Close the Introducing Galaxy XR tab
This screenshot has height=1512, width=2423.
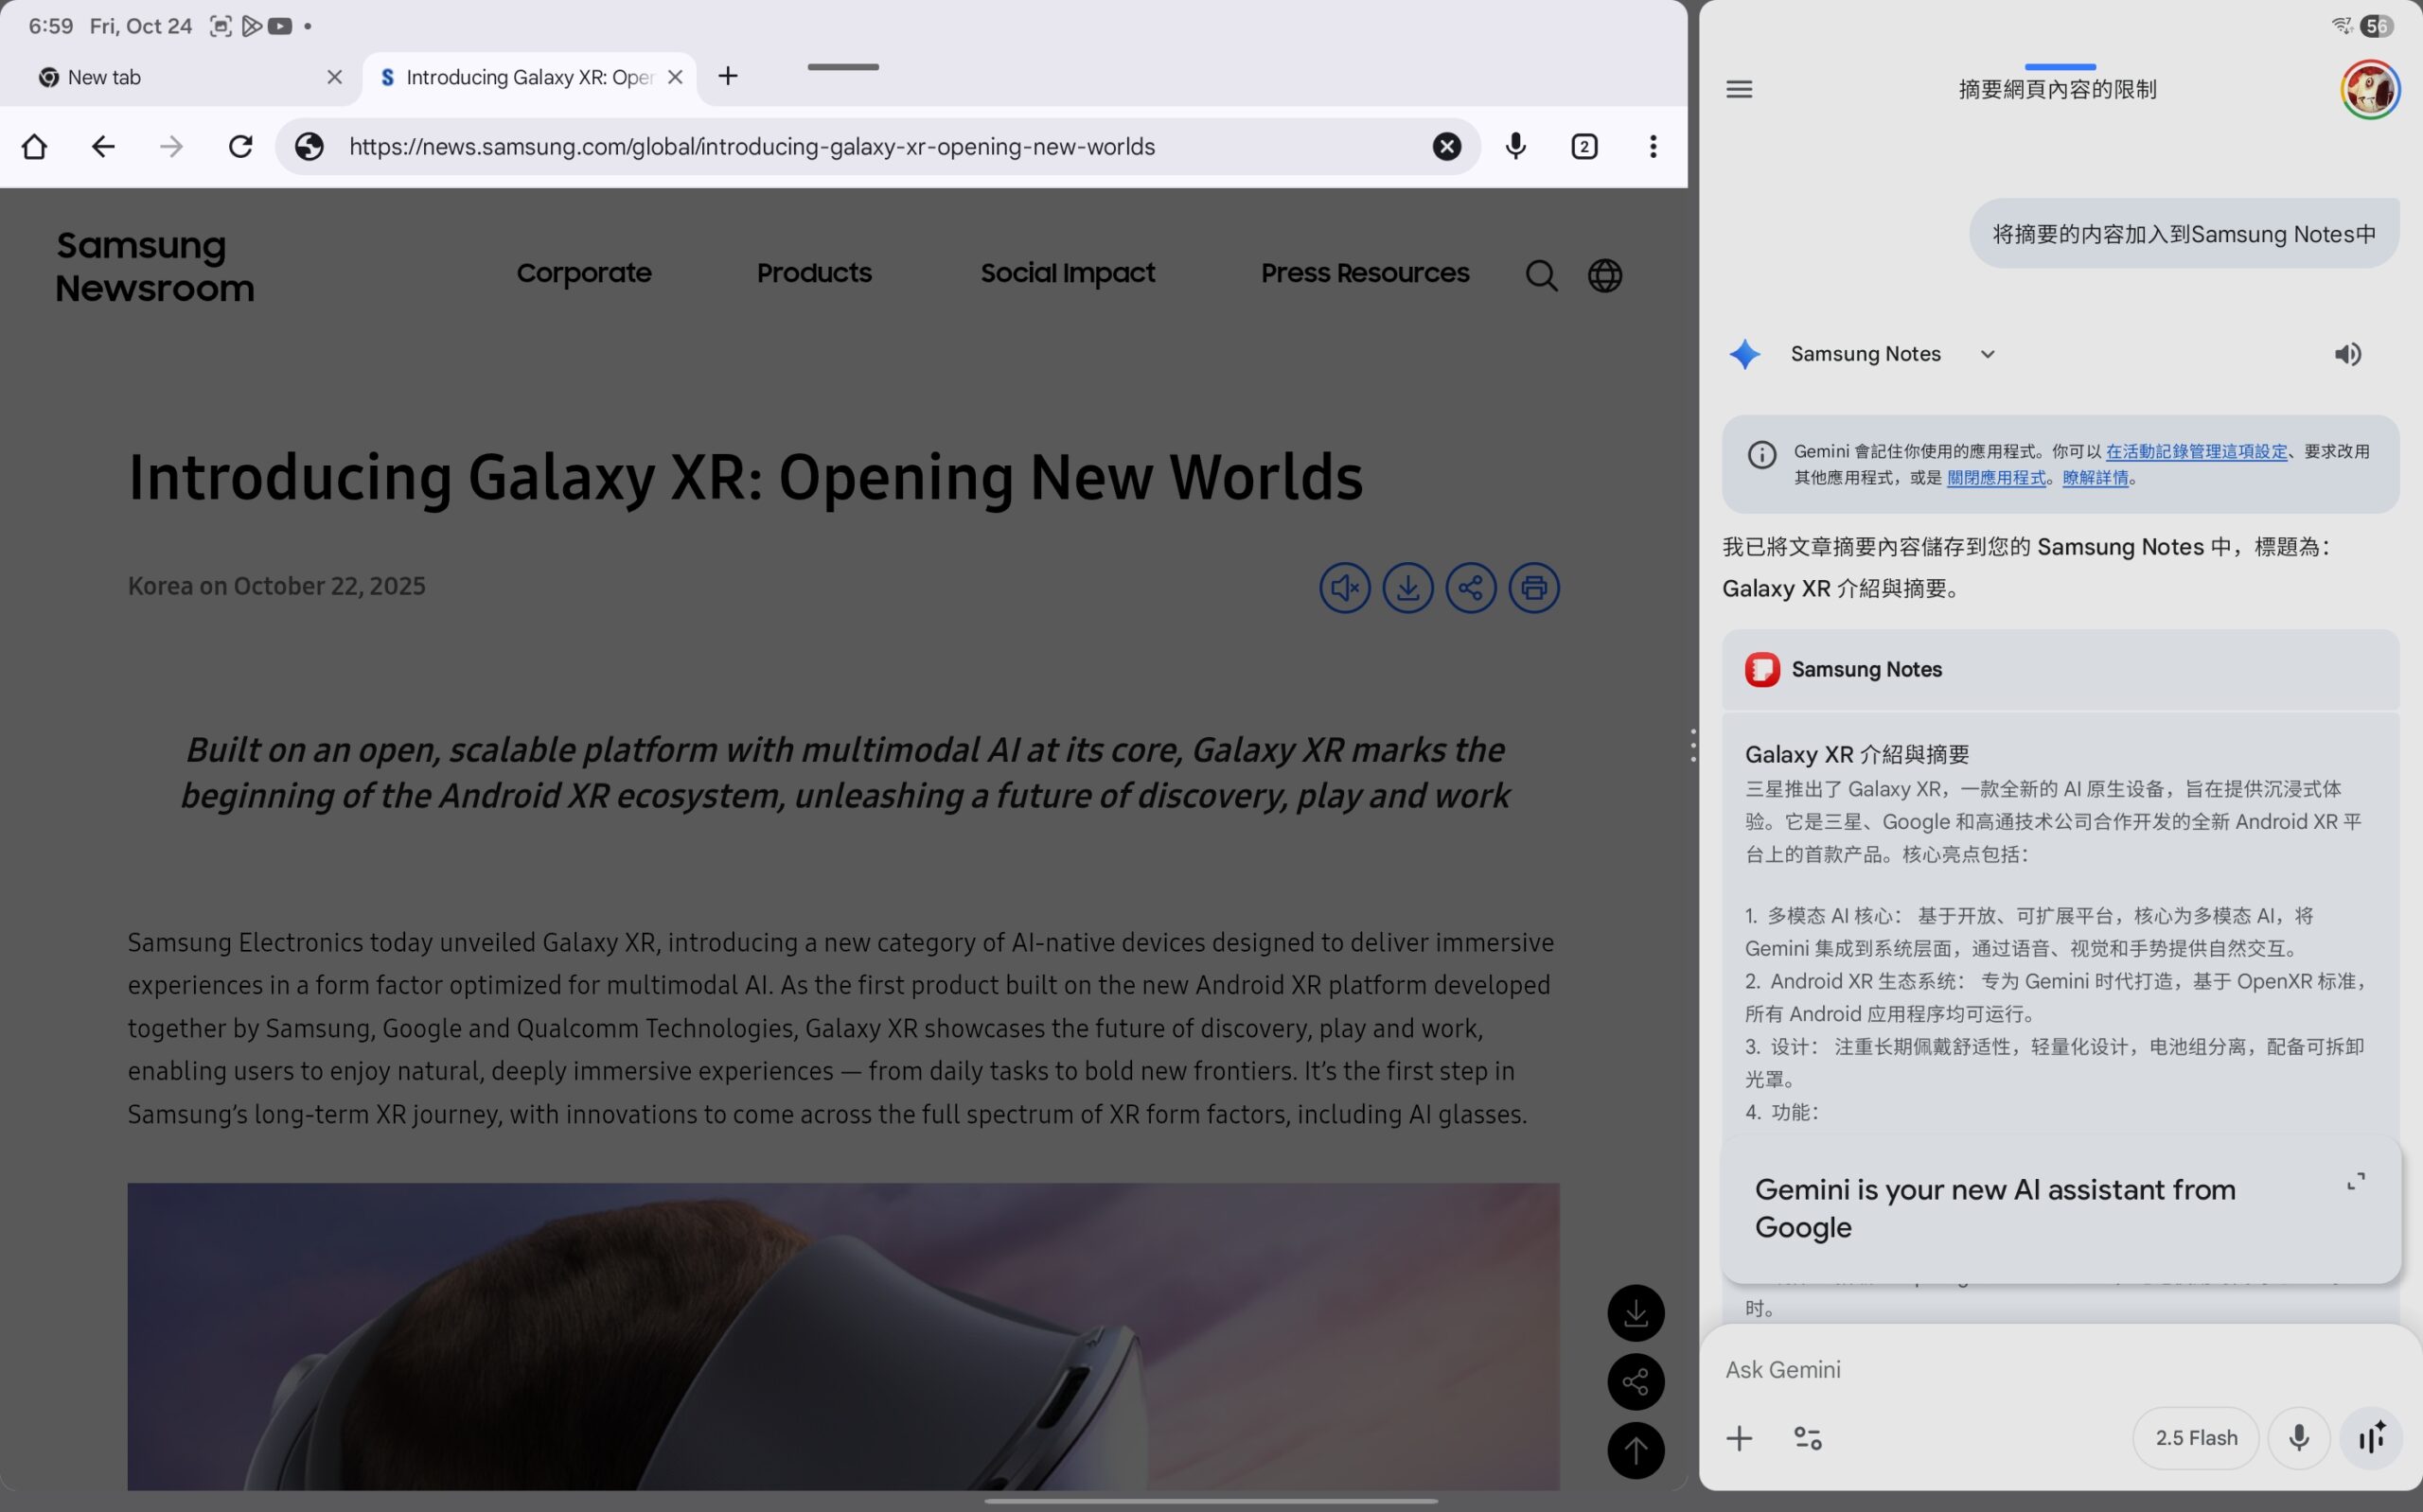[675, 77]
